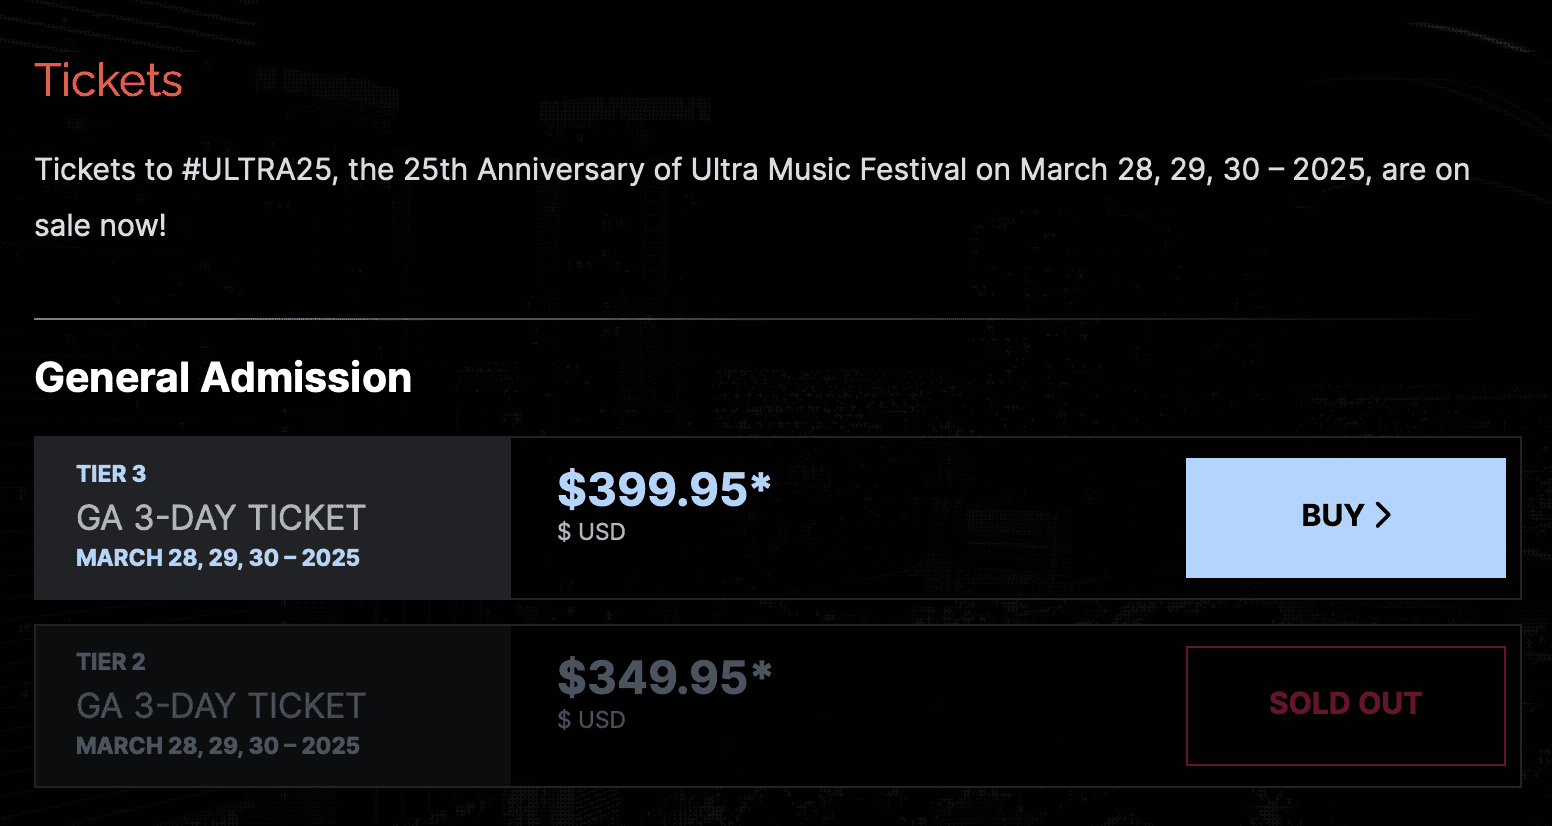Select the General Admission section heading
Image resolution: width=1552 pixels, height=826 pixels.
click(223, 378)
